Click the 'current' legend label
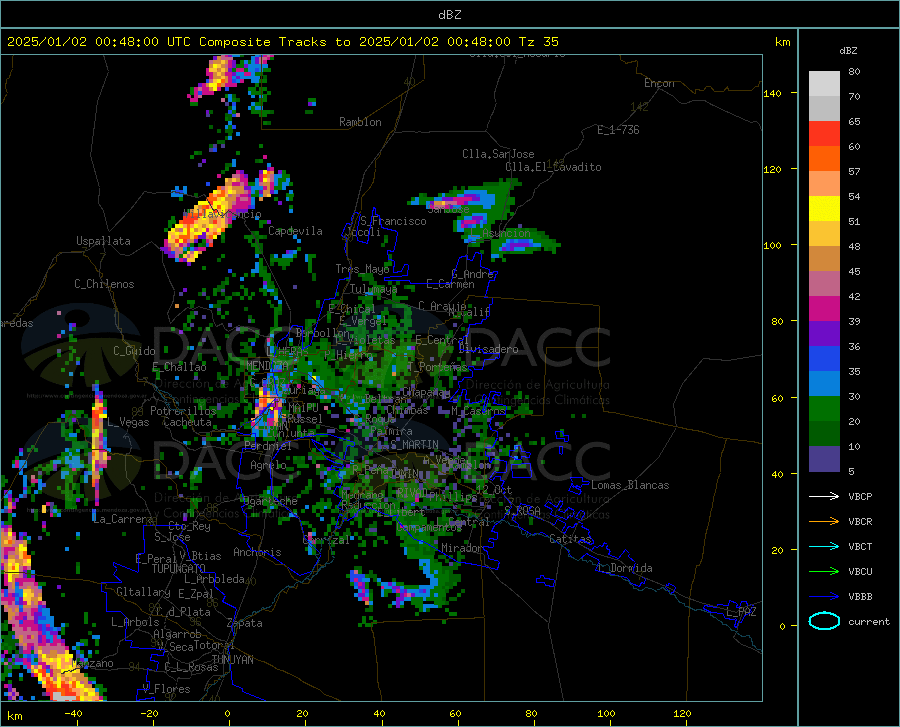900x727 pixels. click(869, 621)
